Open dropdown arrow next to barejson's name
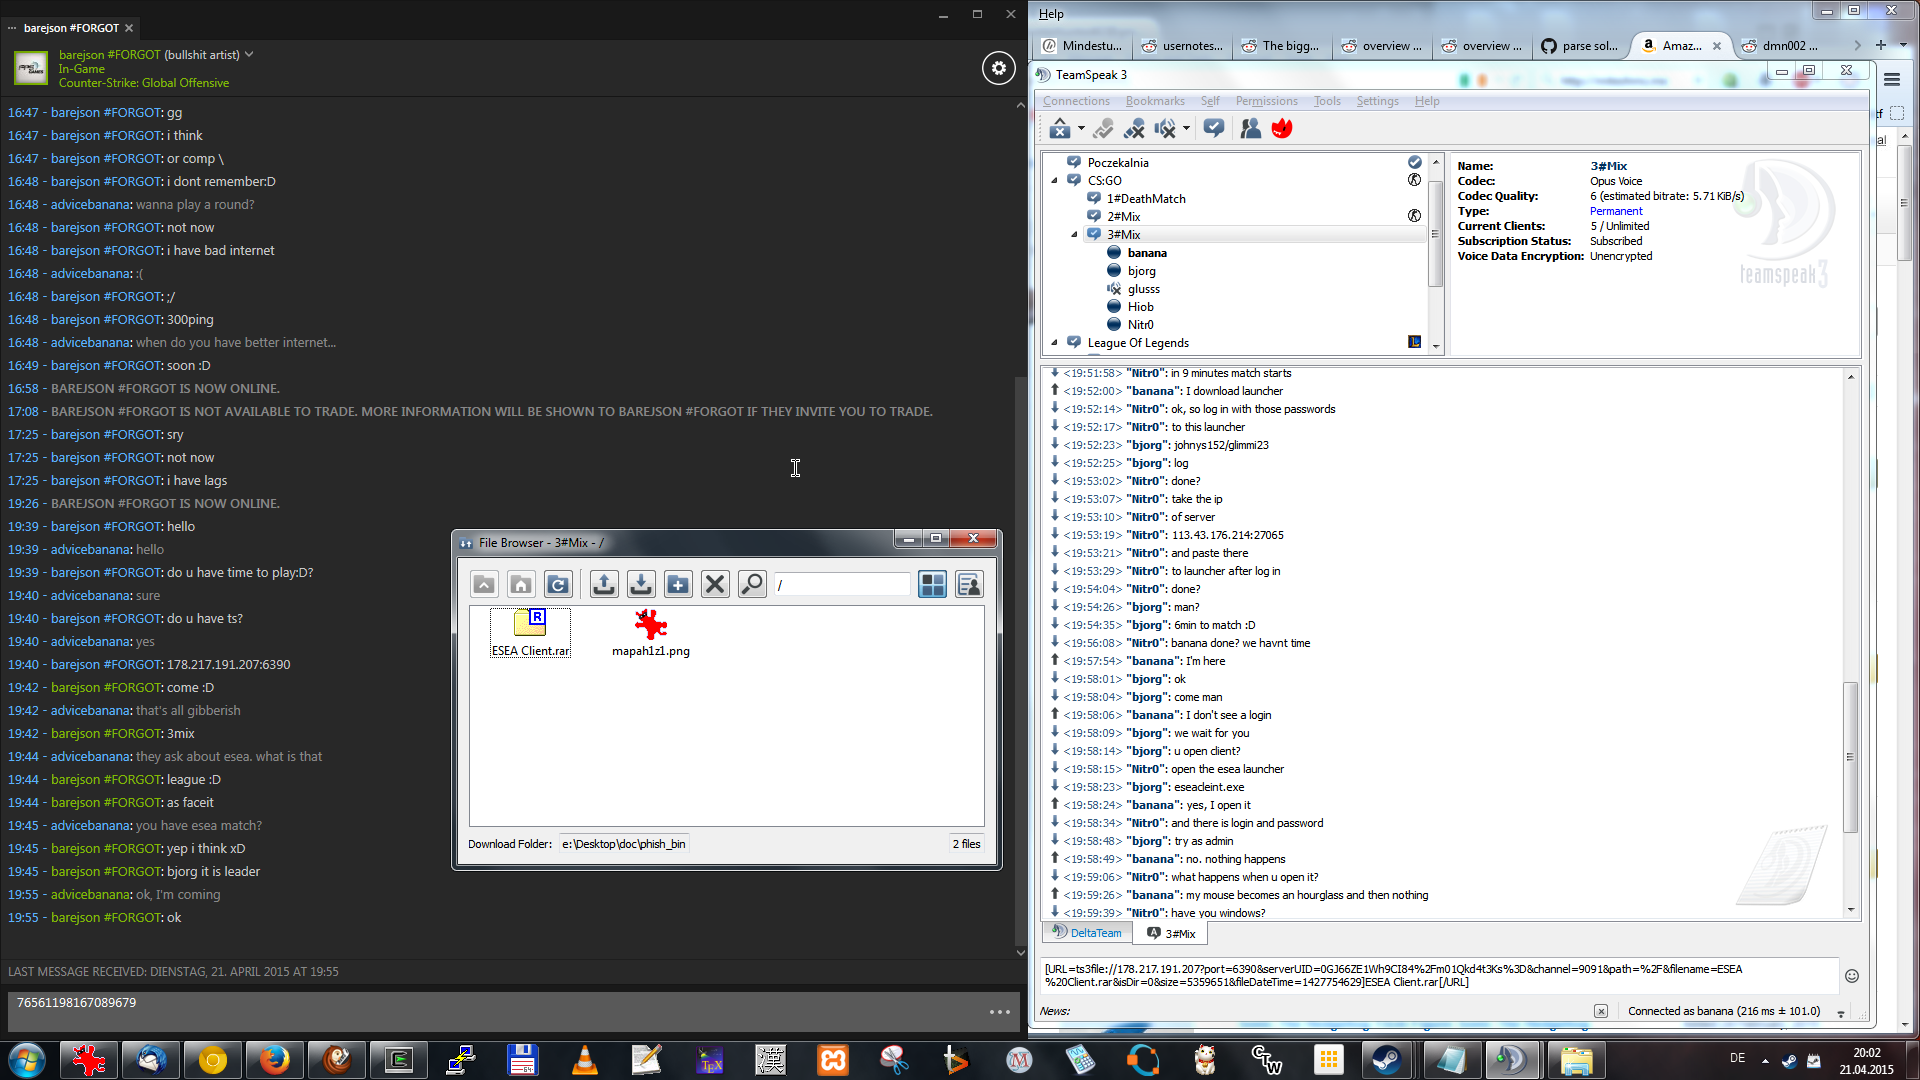Viewport: 1920px width, 1080px height. 249,55
